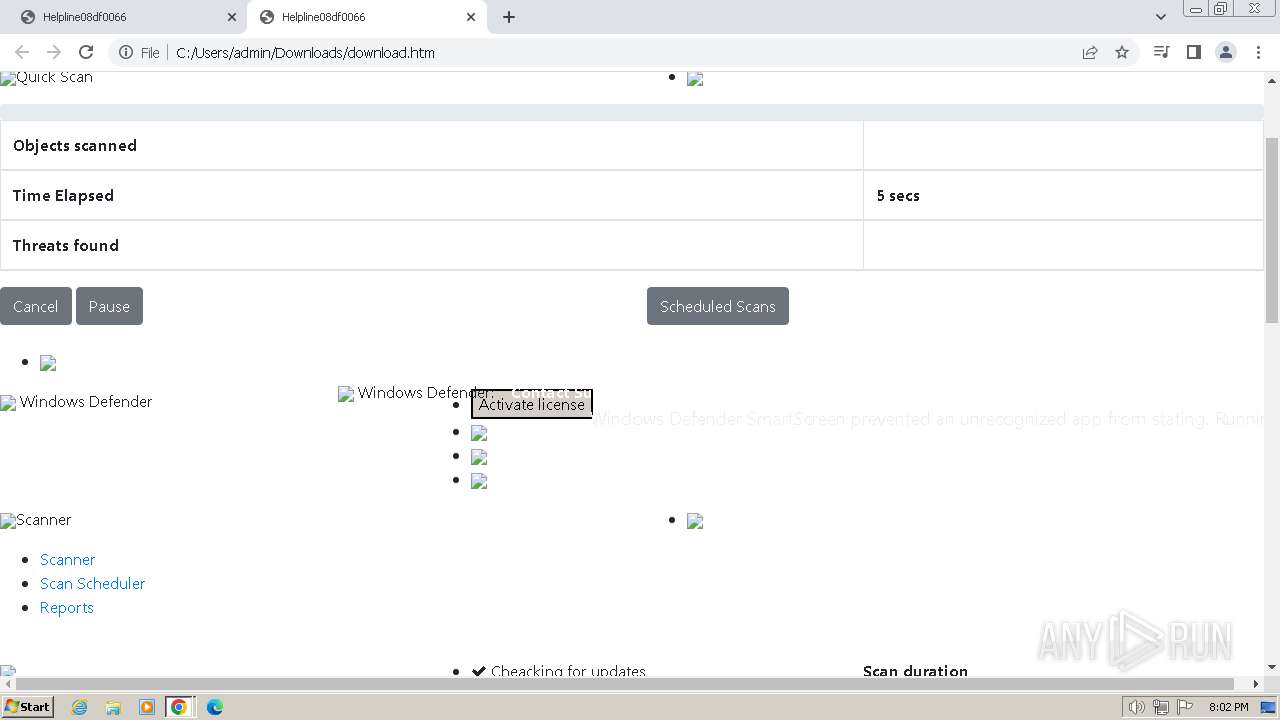This screenshot has height=720, width=1280.
Task: Open Windows Media Player from taskbar
Action: coord(147,707)
